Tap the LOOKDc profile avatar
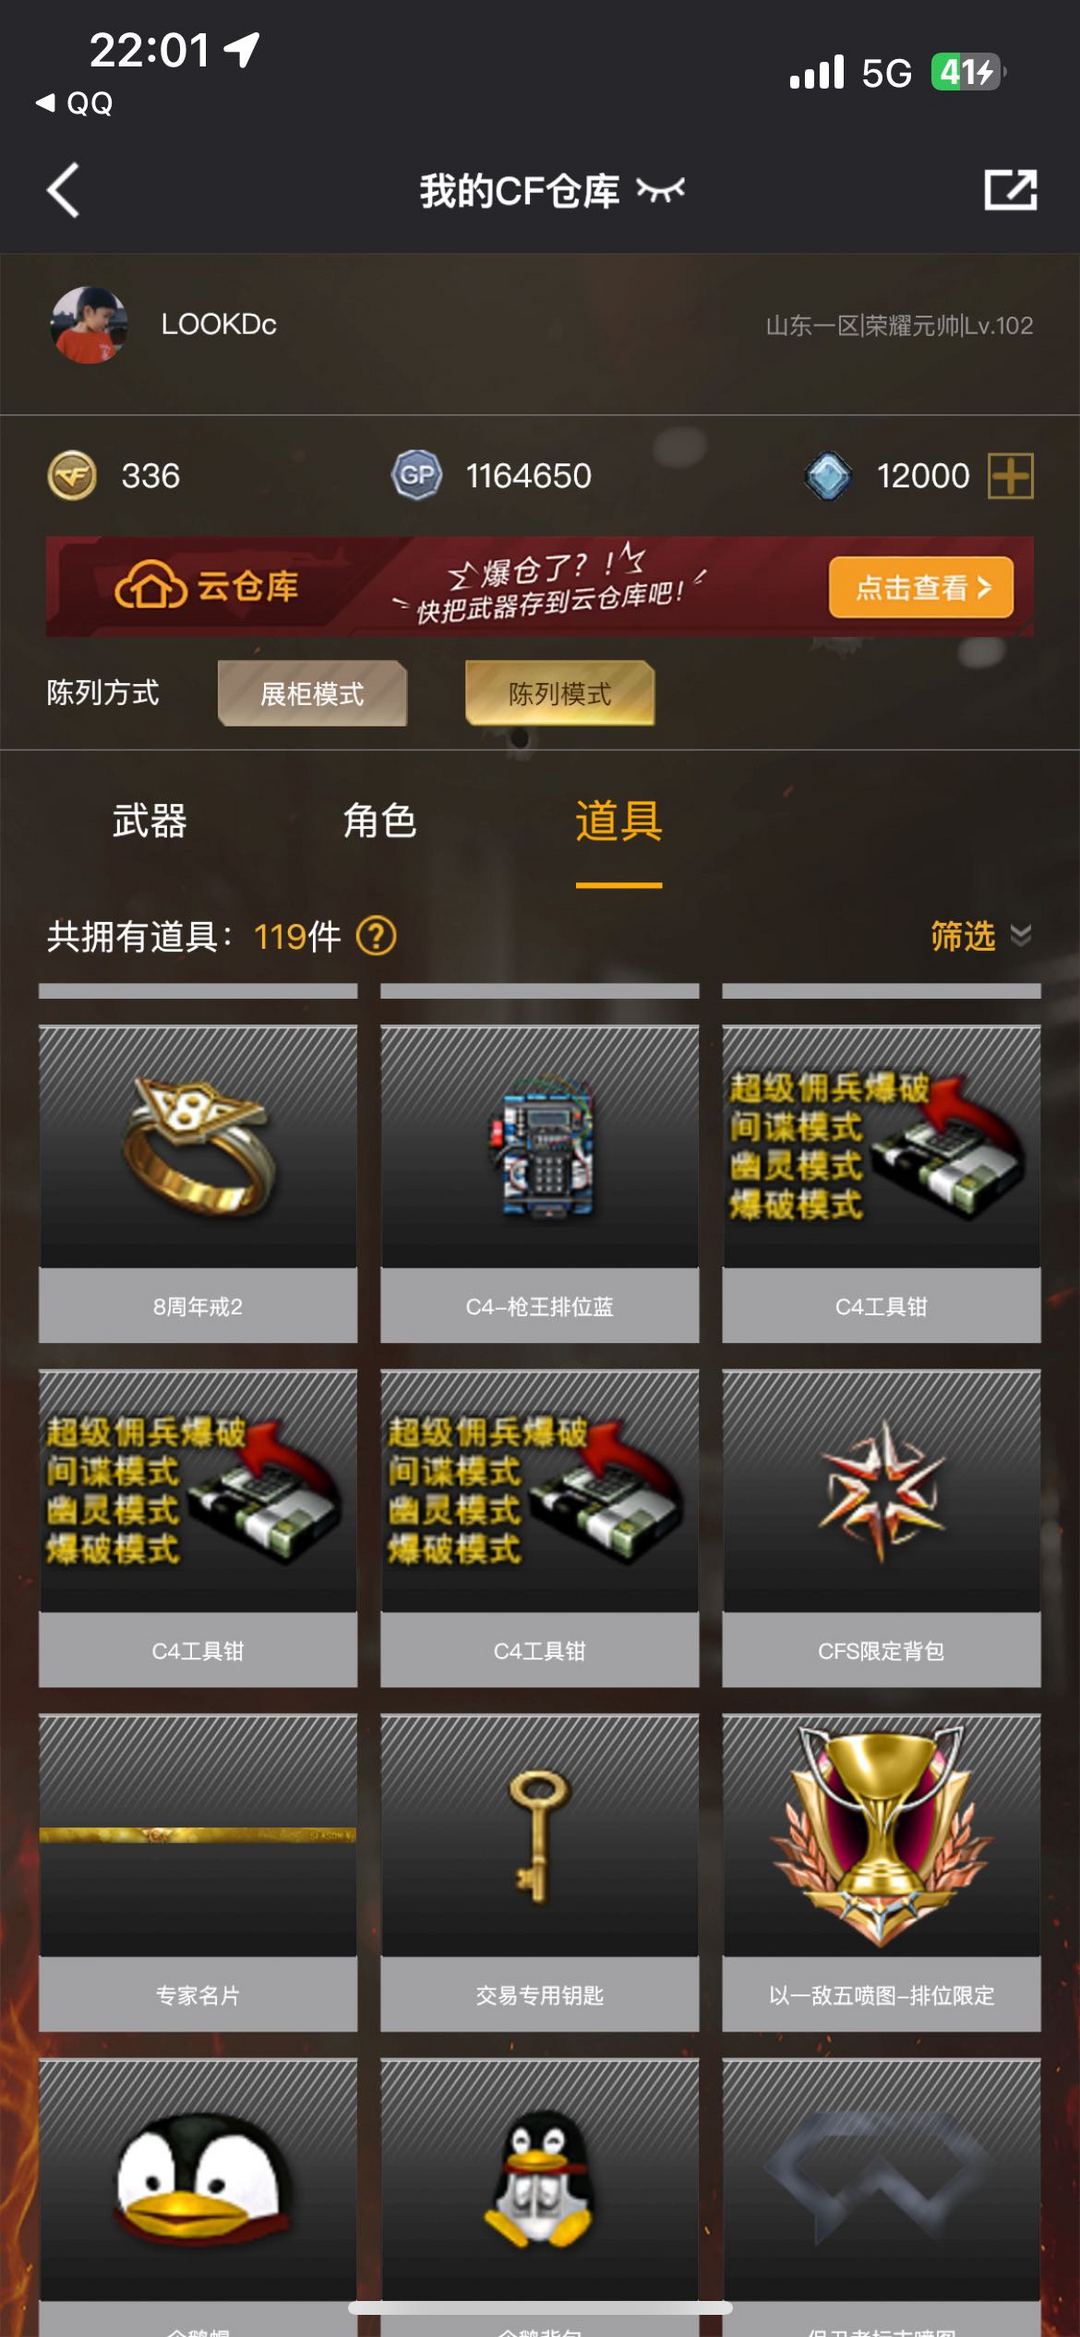The image size is (1080, 2337). coord(89,325)
